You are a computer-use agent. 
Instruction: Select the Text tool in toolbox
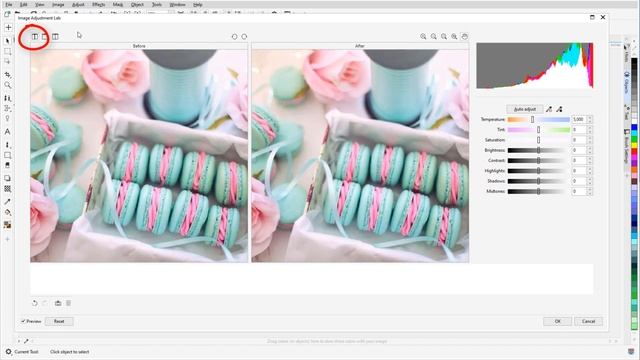tap(7, 132)
